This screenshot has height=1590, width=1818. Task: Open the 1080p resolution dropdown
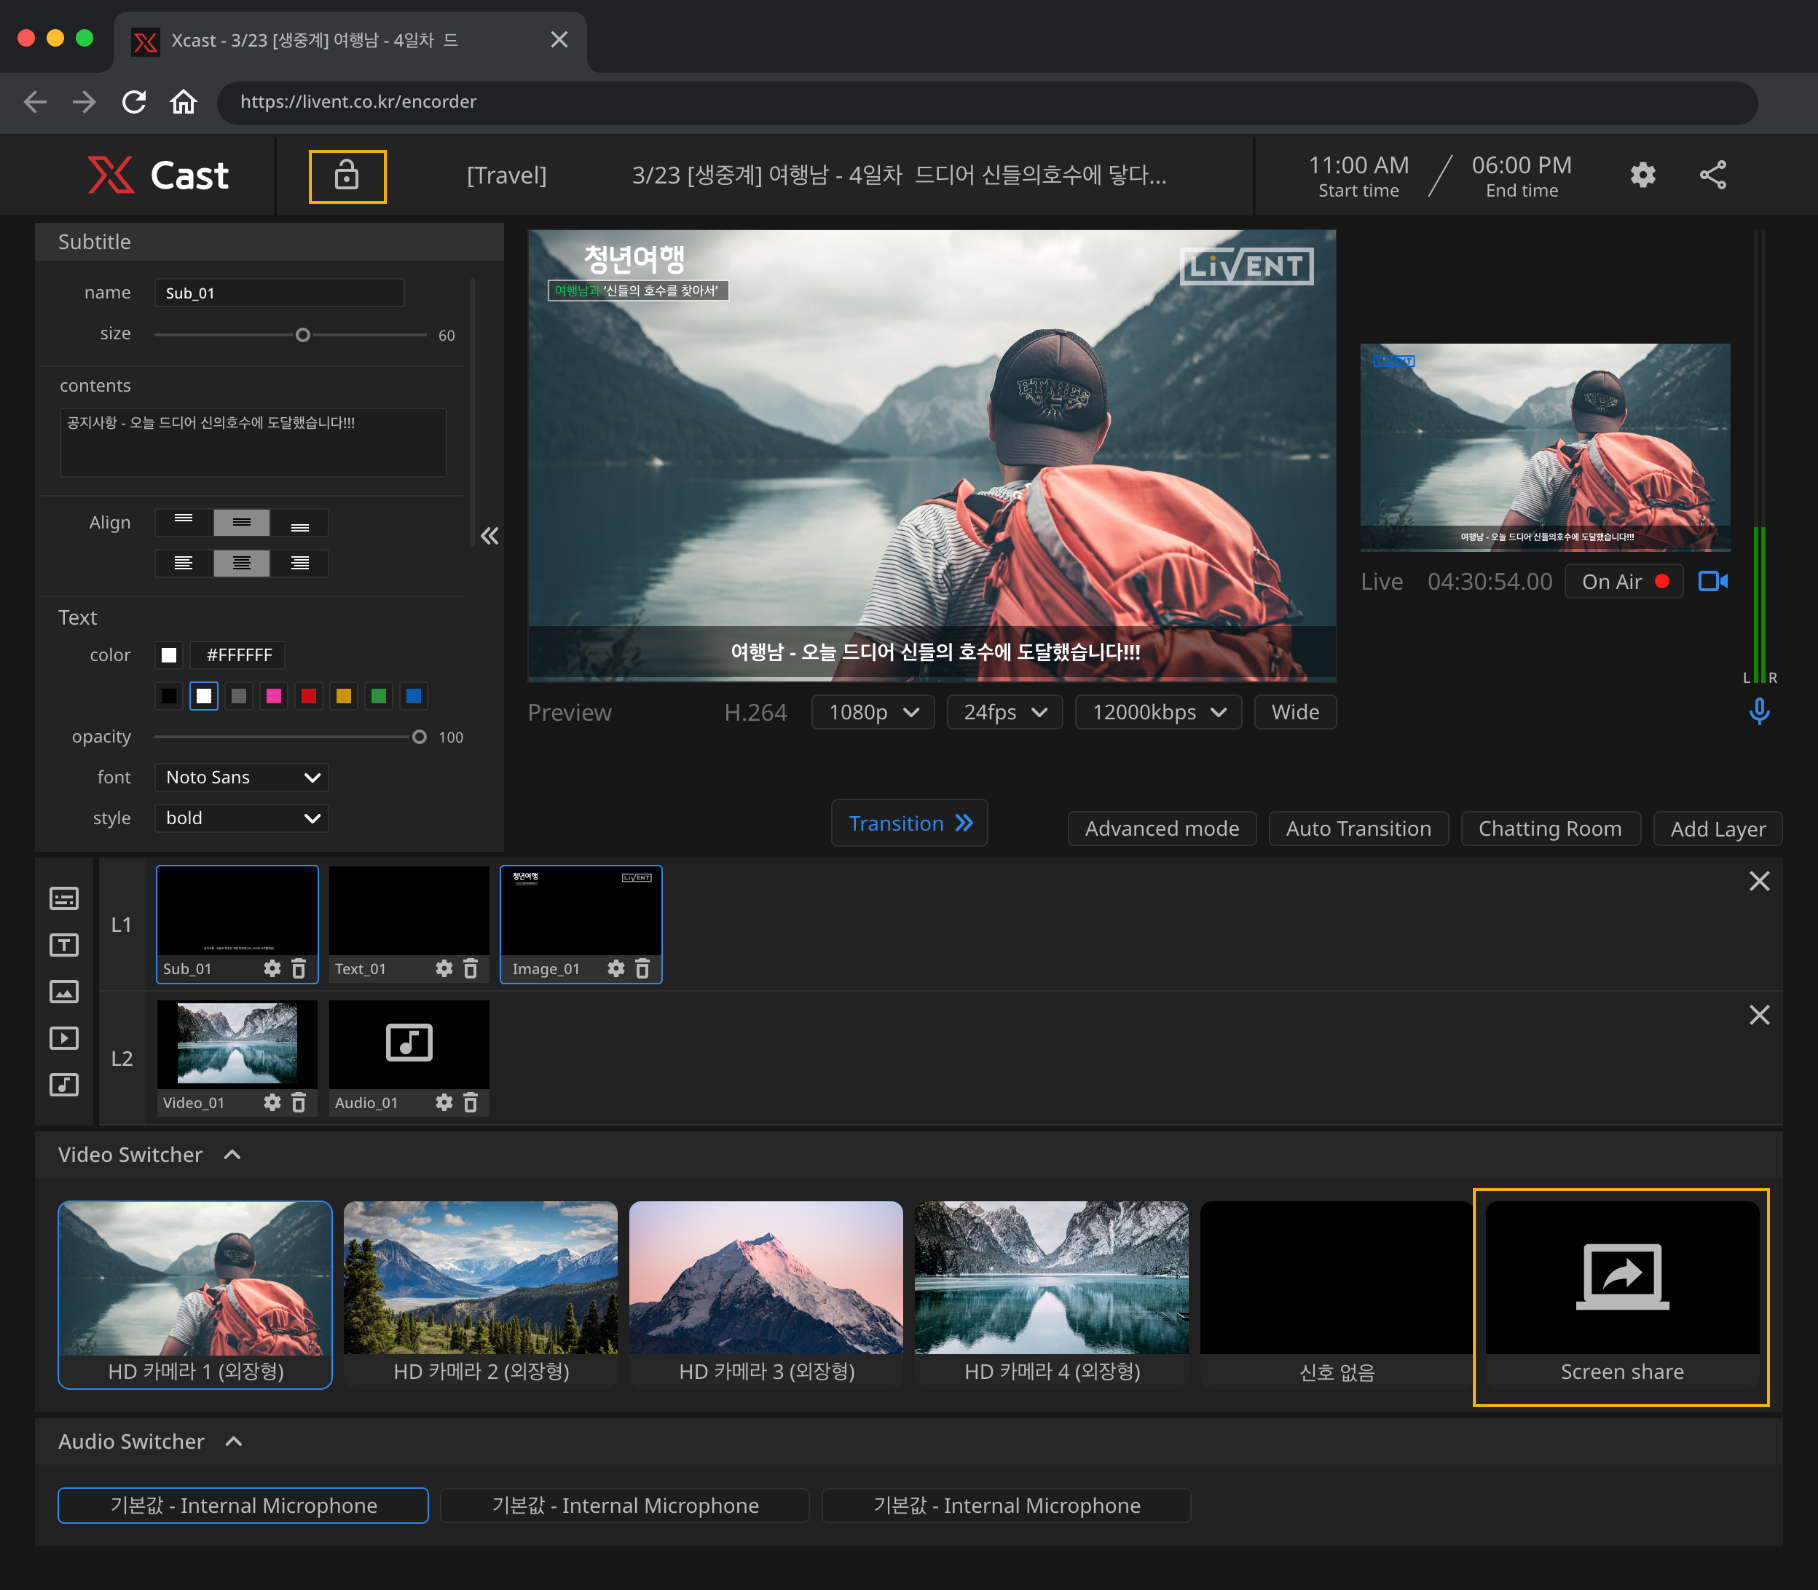[873, 712]
